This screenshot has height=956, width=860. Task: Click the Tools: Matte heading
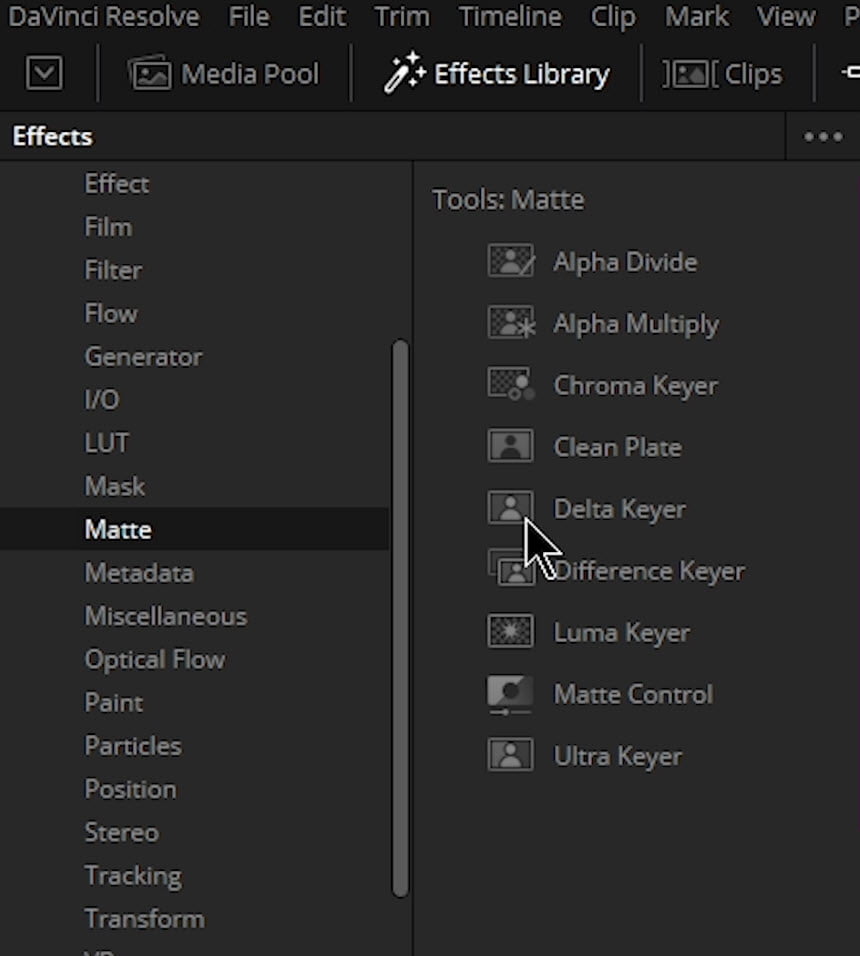point(508,199)
